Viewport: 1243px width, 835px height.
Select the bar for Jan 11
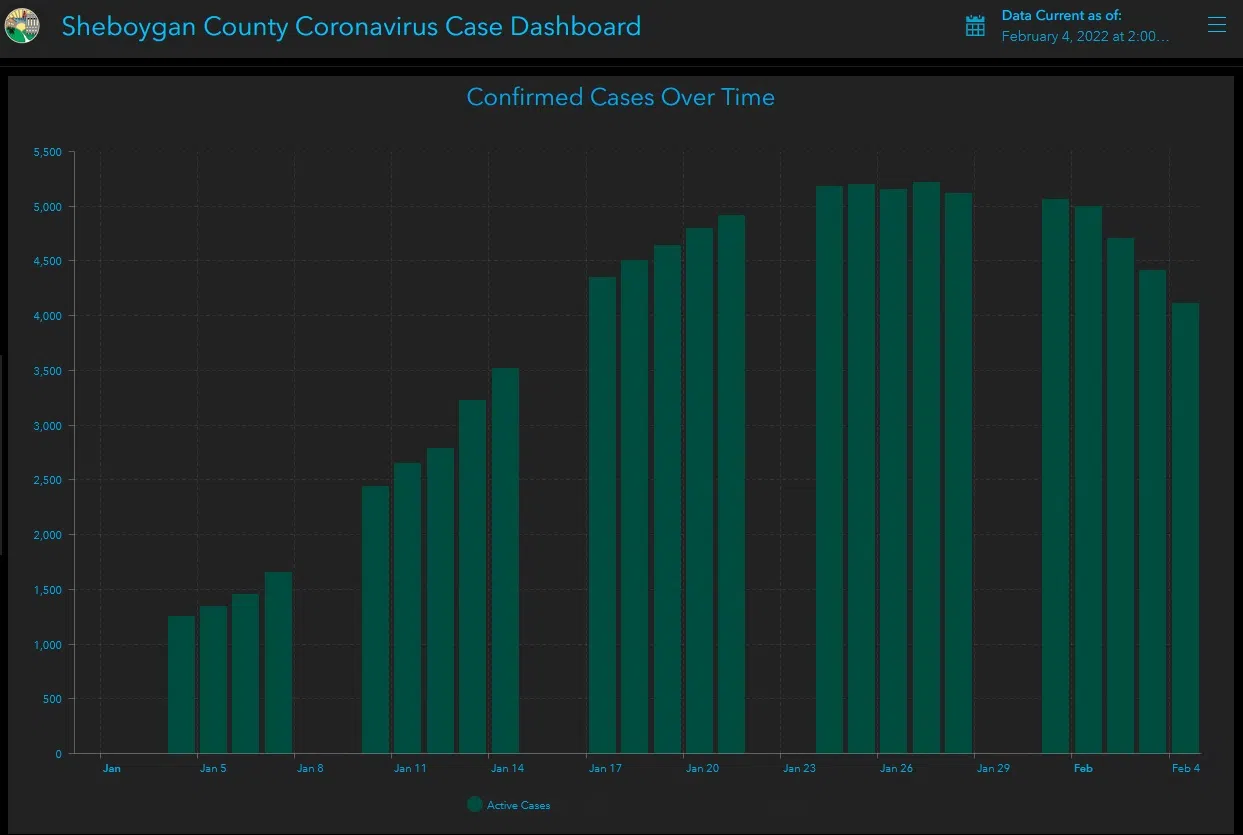(407, 608)
